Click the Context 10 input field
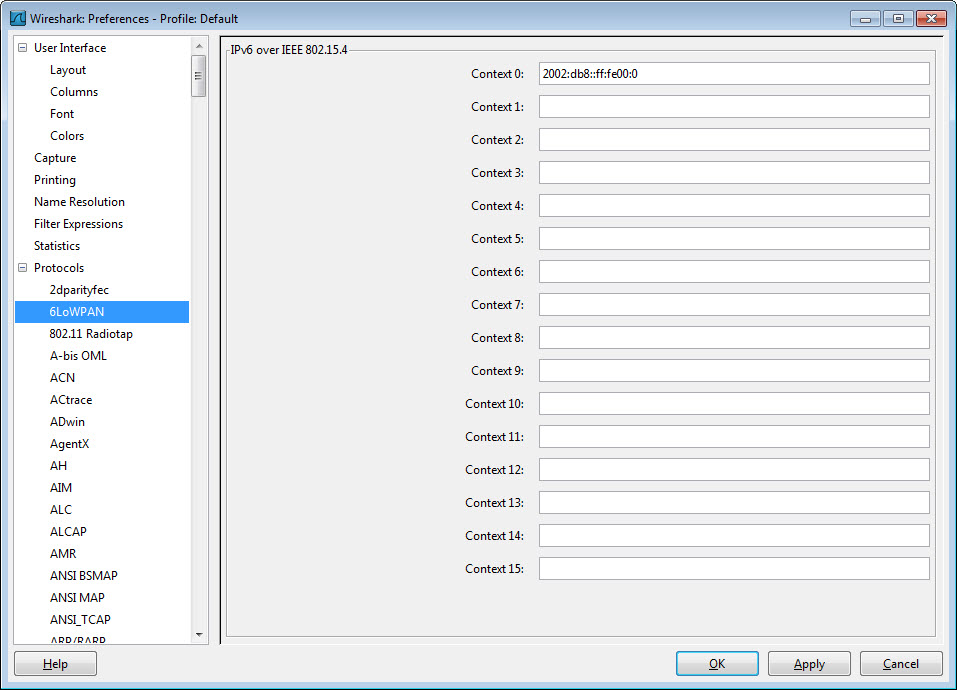Screen dimensions: 957x690 pos(734,403)
